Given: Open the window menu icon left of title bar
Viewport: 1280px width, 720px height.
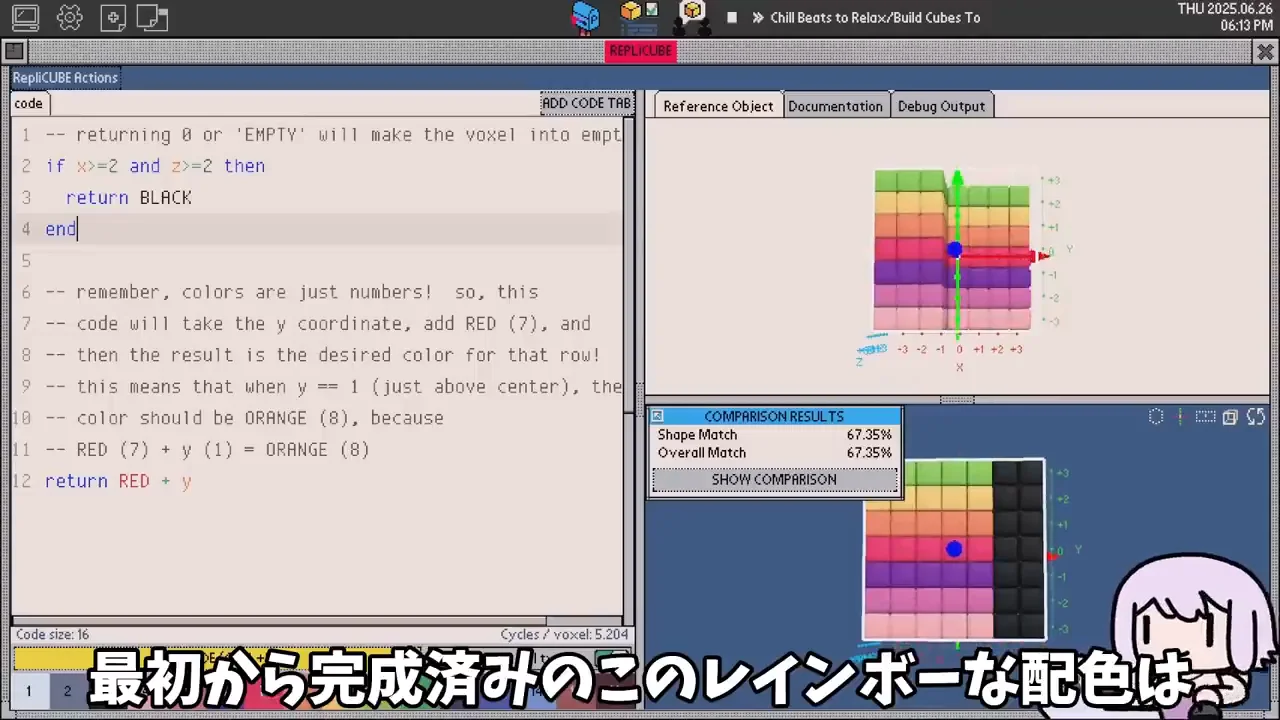Looking at the screenshot, I should pos(14,51).
